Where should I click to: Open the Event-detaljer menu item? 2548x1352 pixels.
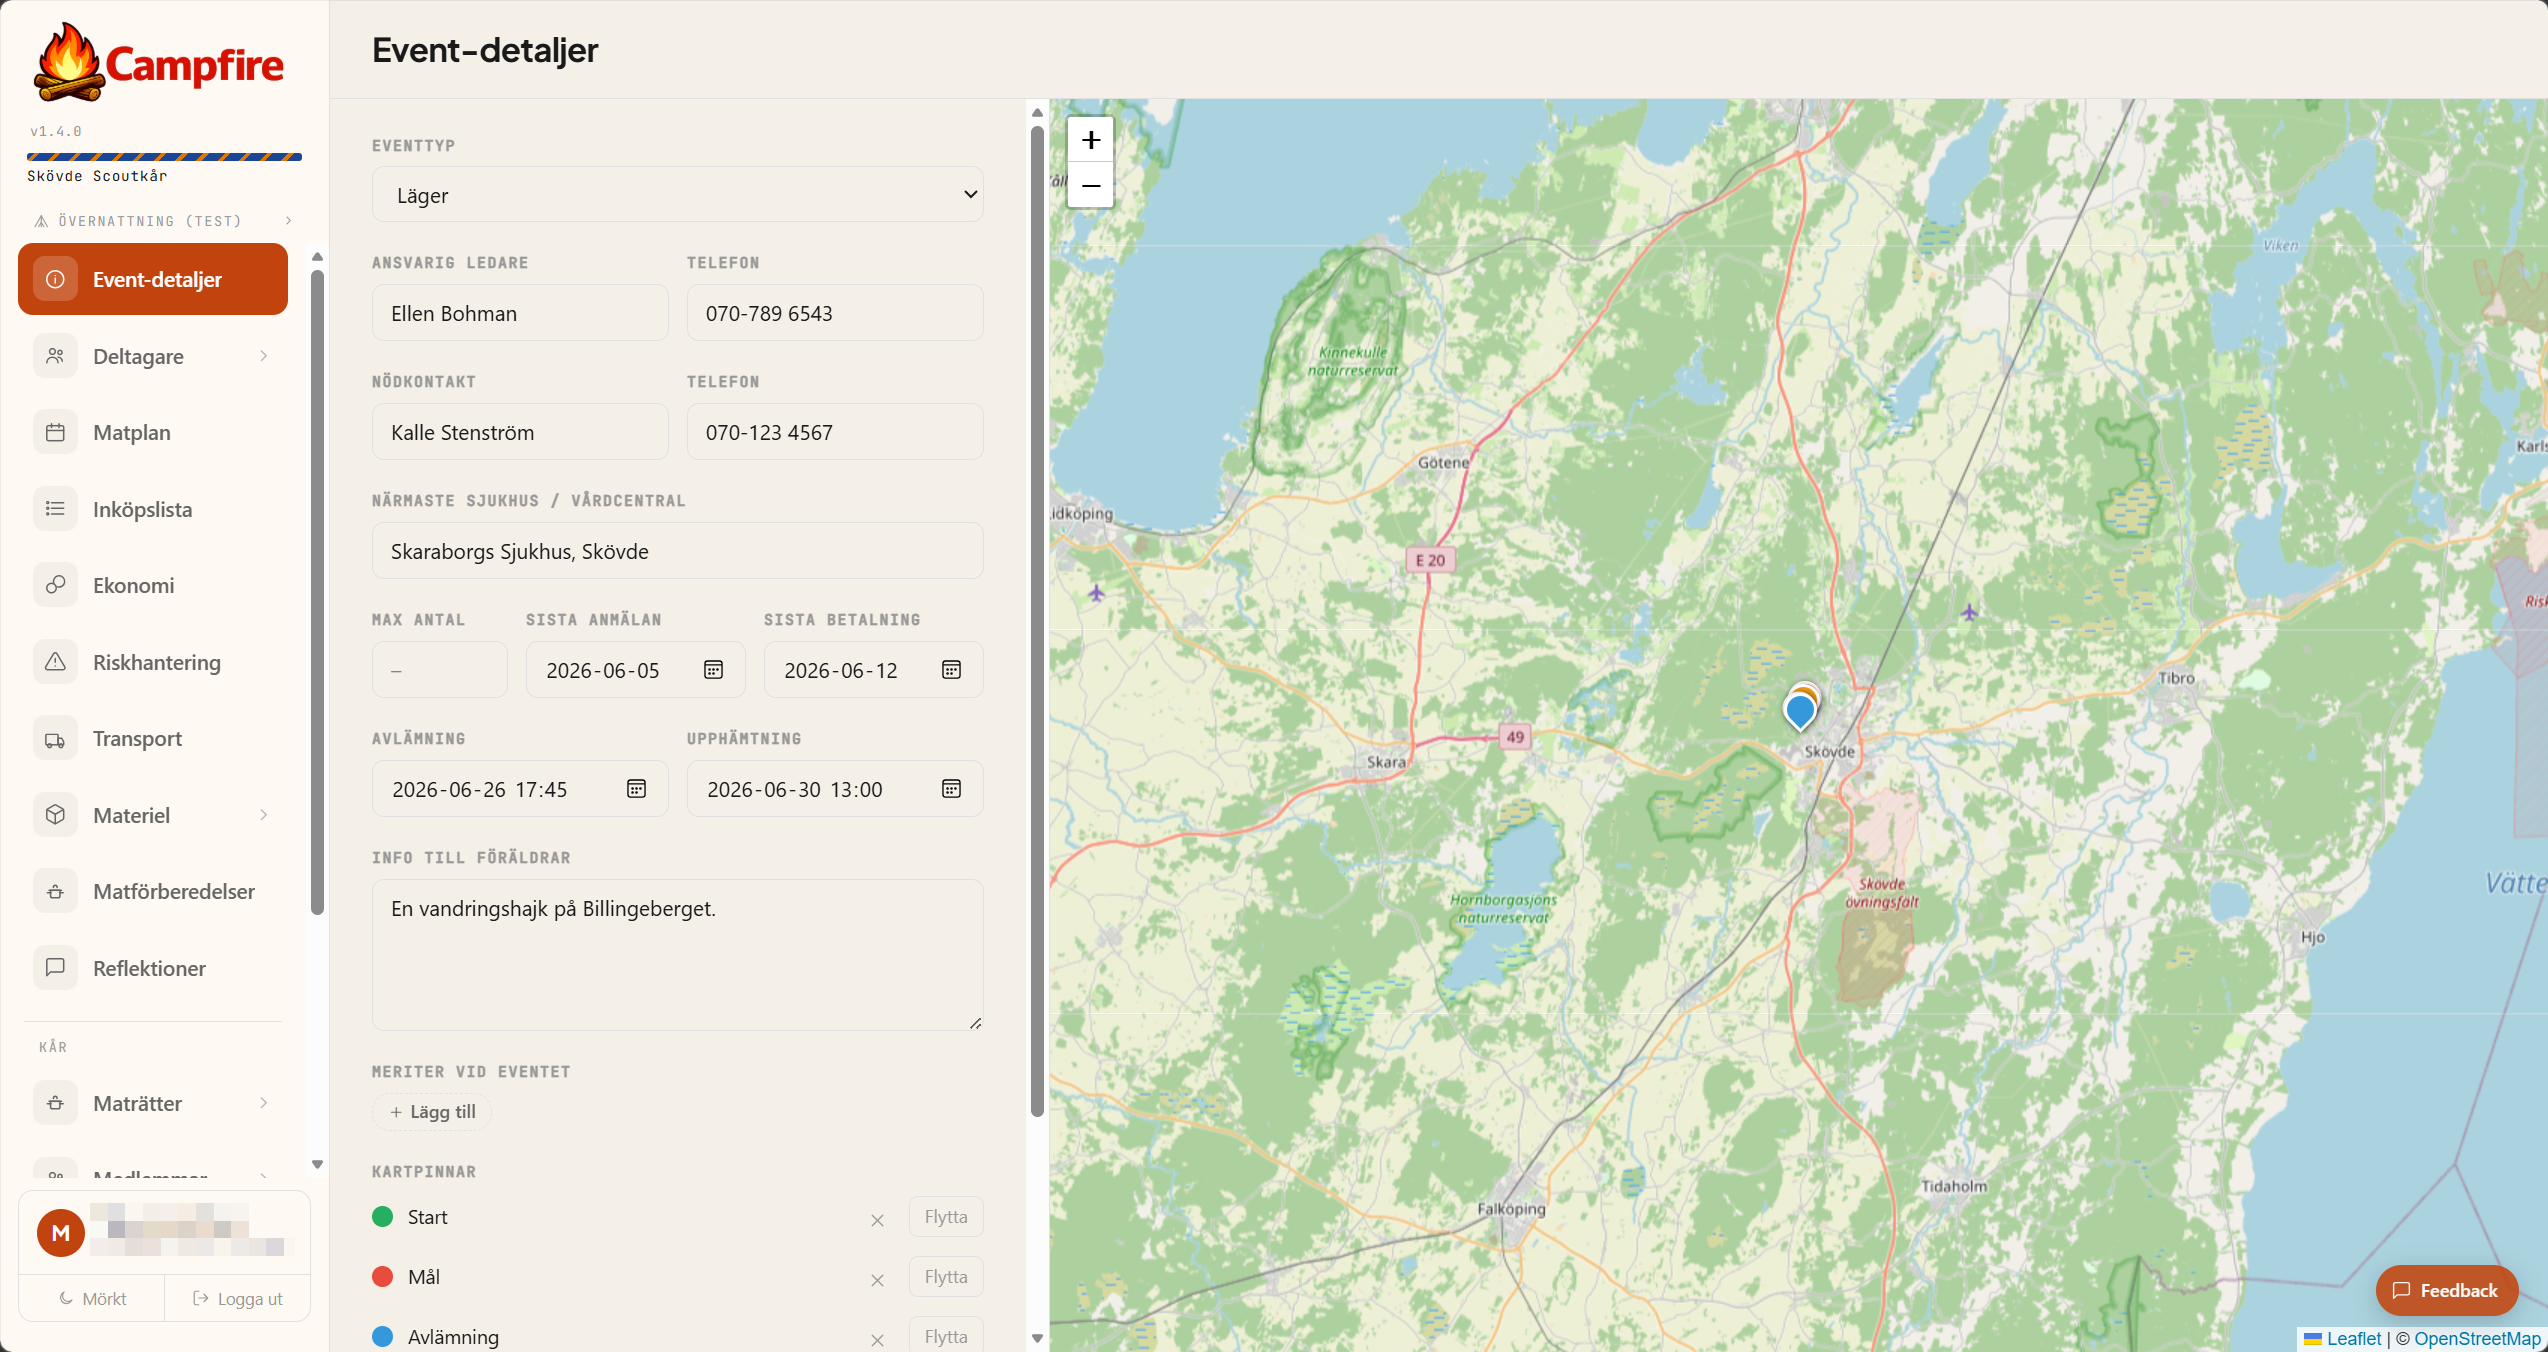tap(153, 279)
